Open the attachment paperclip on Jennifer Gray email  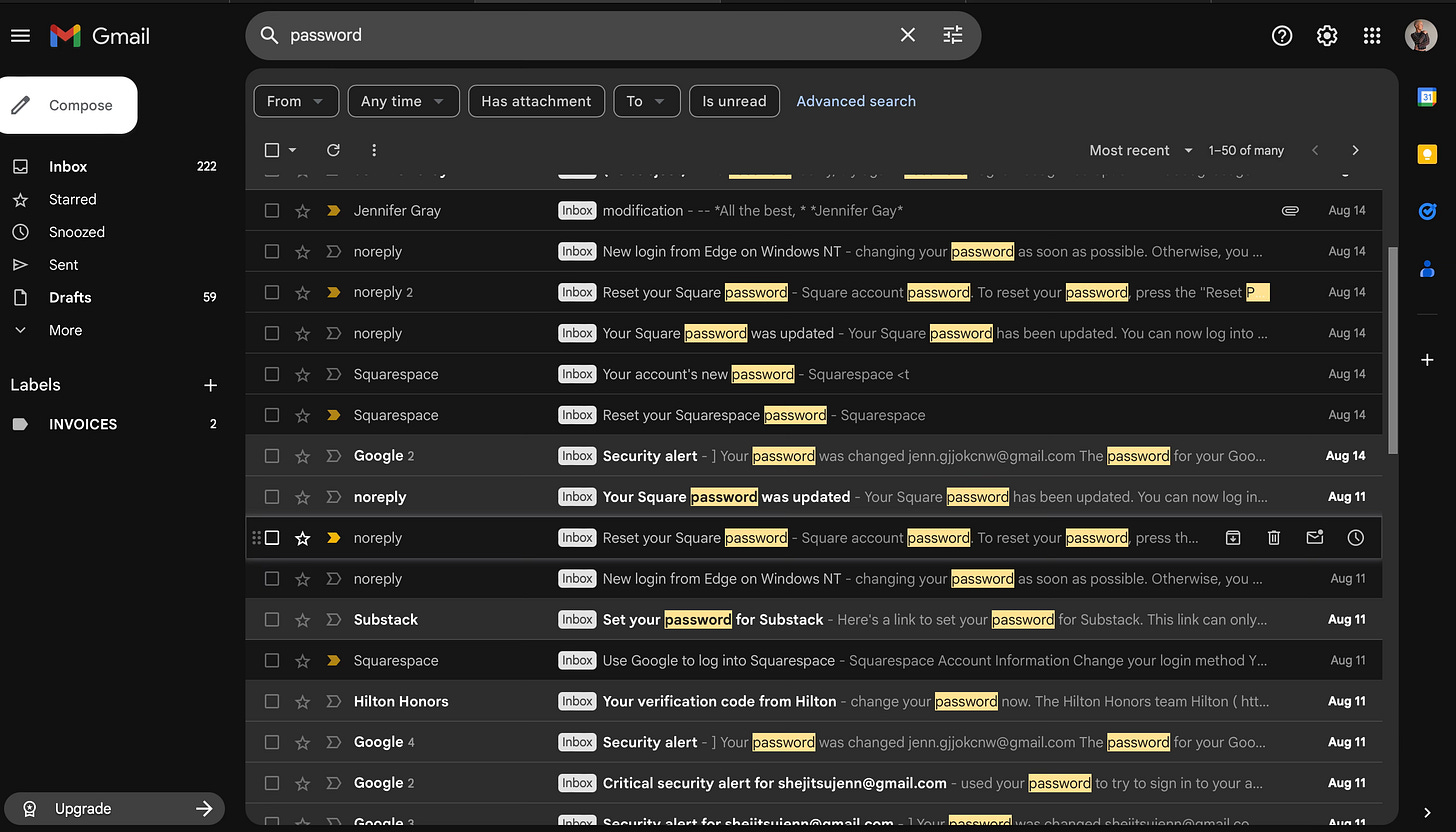(1290, 211)
